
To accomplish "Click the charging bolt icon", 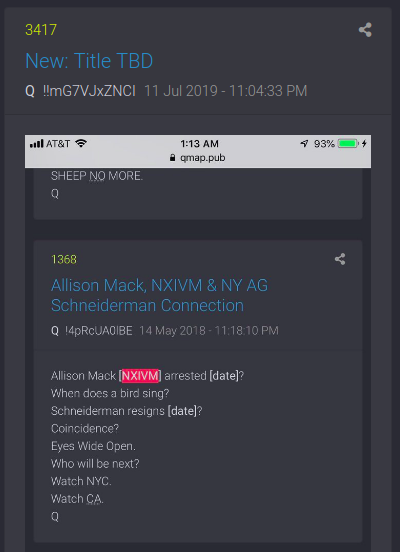I will [364, 143].
